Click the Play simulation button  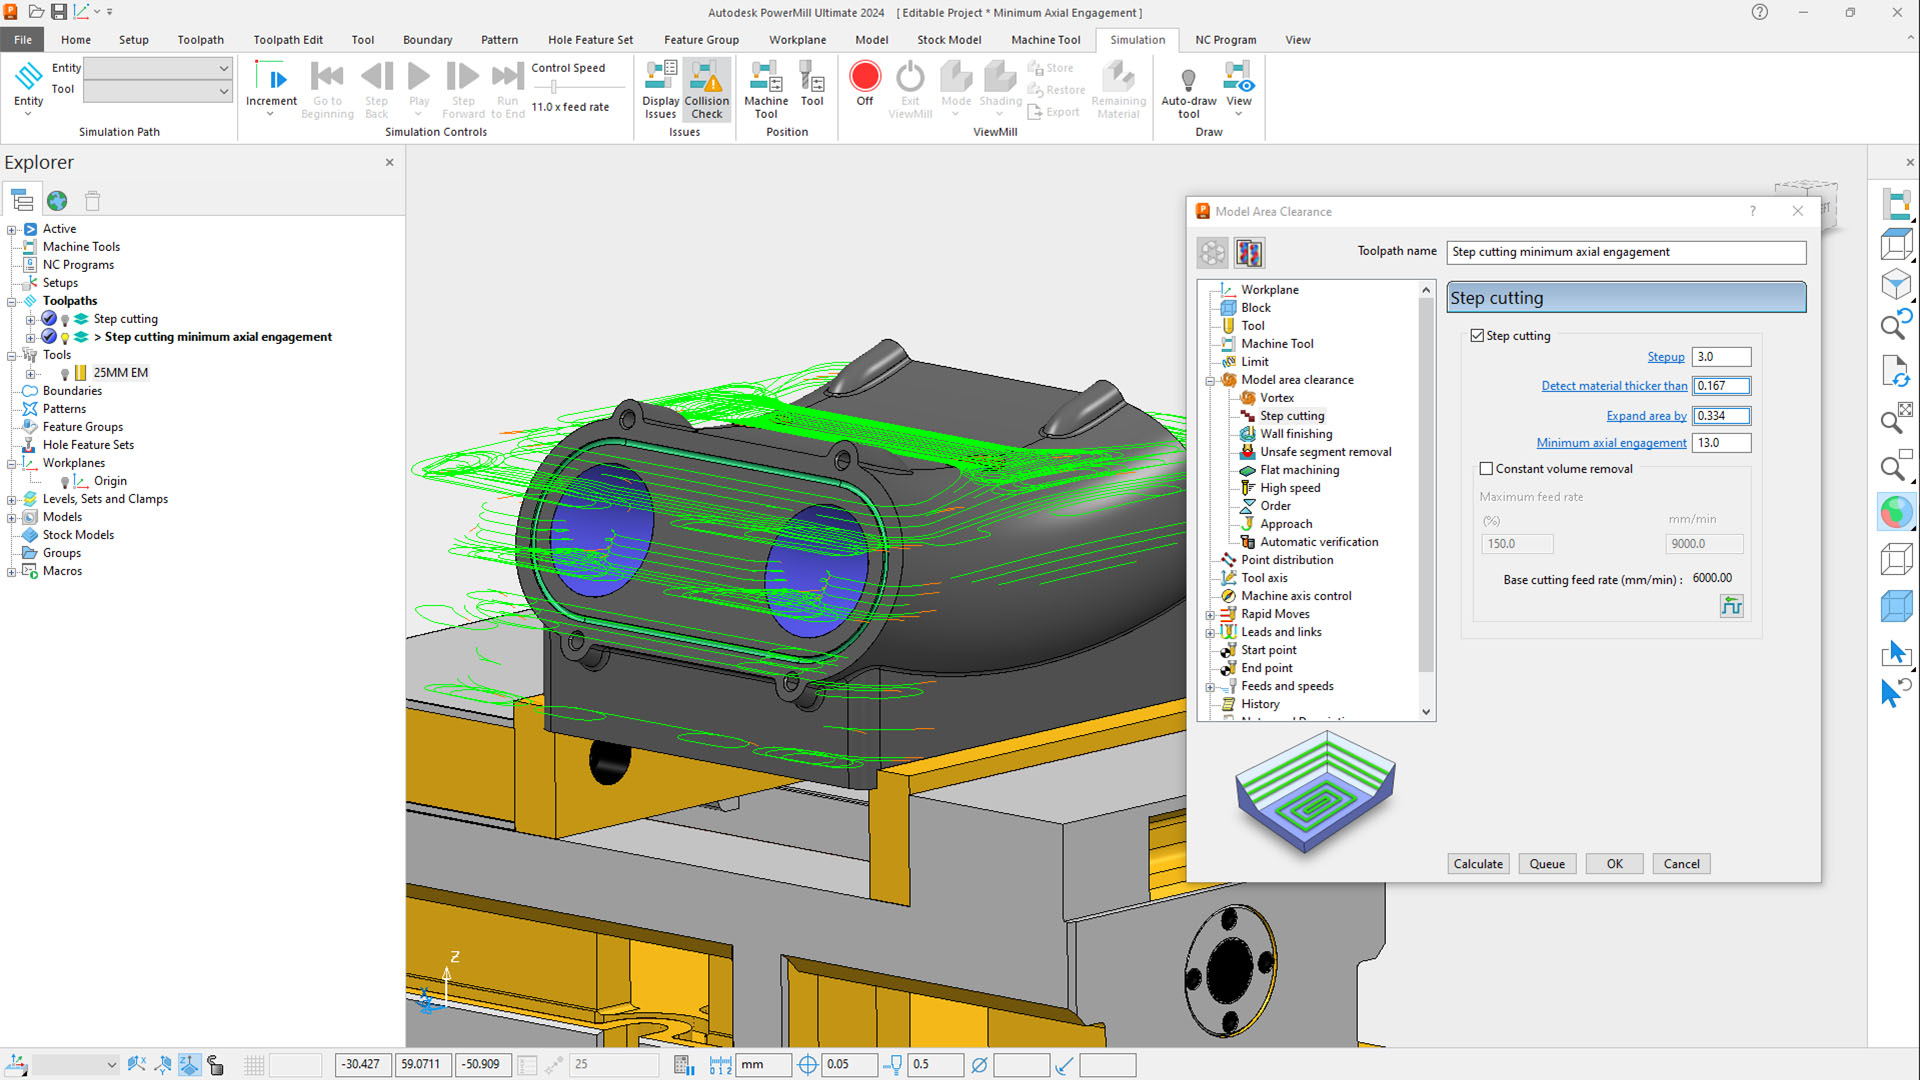coord(419,77)
